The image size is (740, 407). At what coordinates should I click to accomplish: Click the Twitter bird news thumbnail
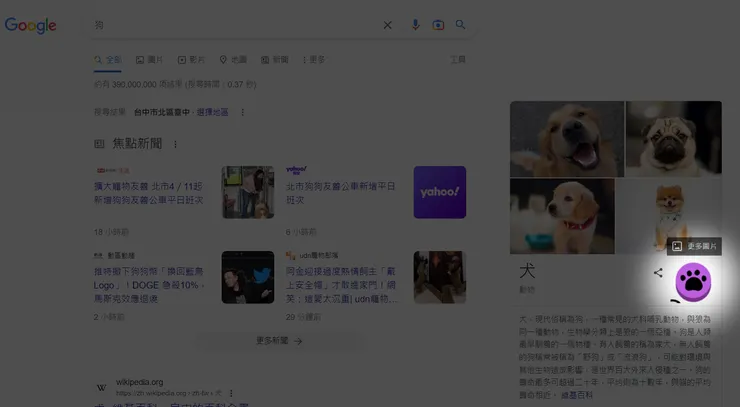click(248, 277)
